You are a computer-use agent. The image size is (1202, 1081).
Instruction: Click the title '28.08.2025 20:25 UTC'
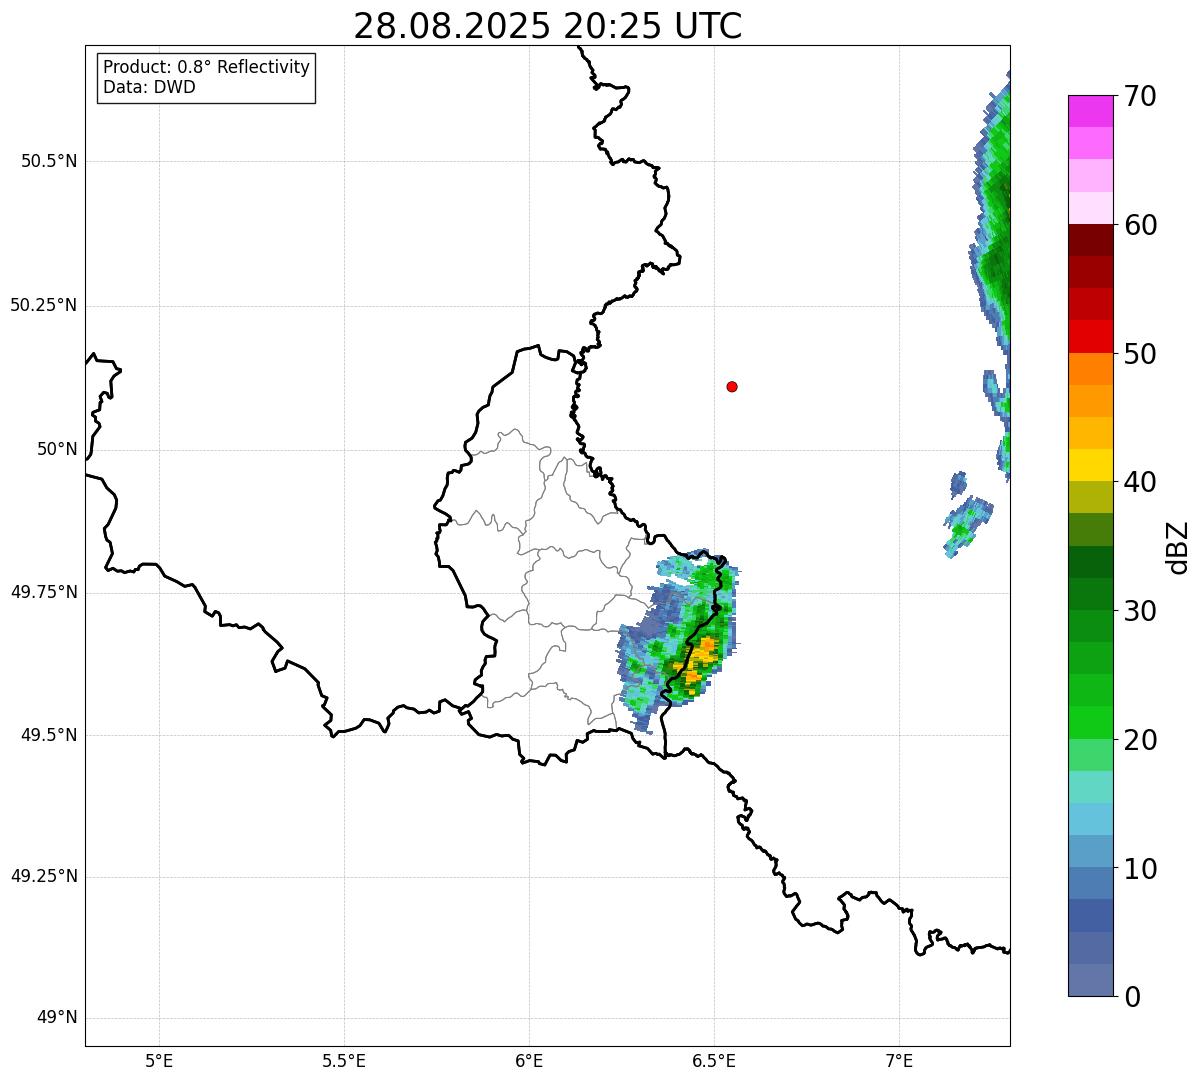548,26
